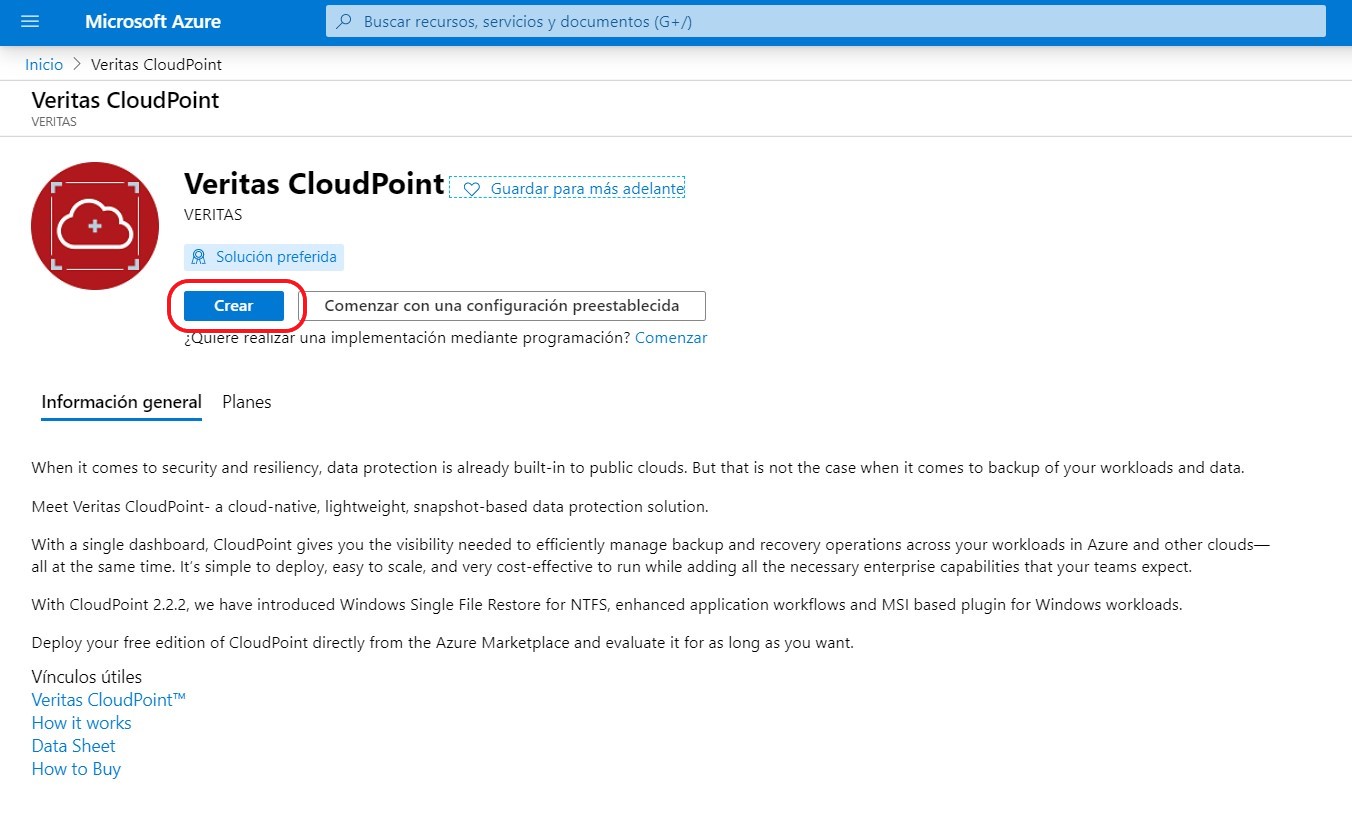Click the heart icon to save for later

(471, 188)
